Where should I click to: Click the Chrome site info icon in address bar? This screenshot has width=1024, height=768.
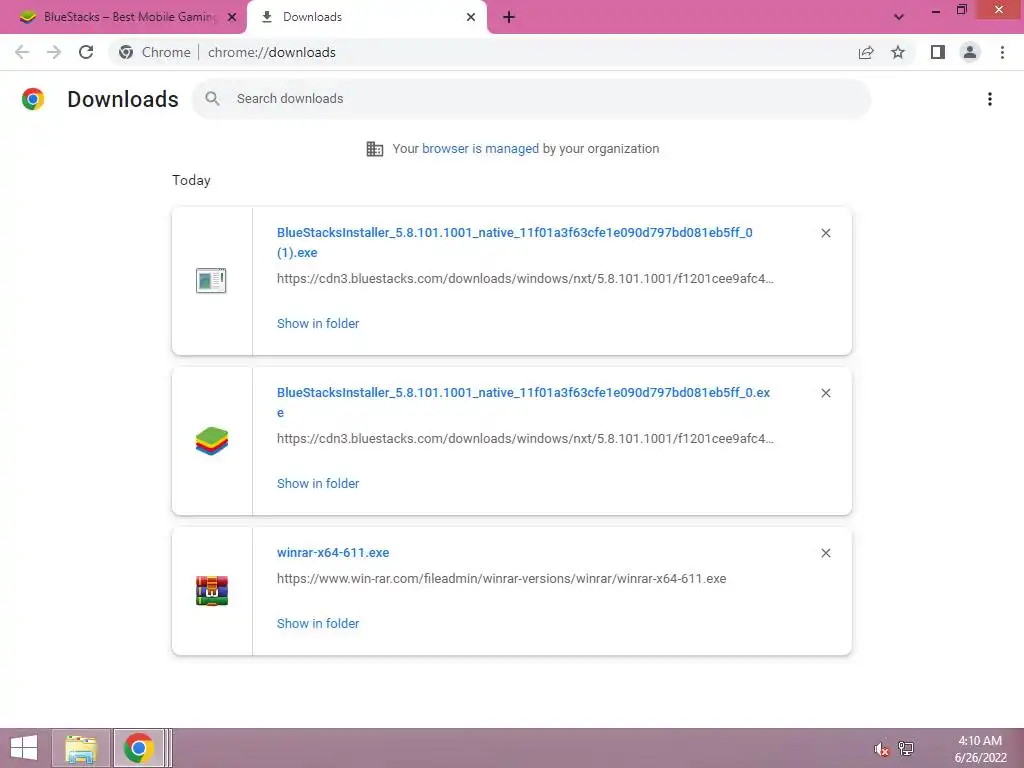pos(126,52)
